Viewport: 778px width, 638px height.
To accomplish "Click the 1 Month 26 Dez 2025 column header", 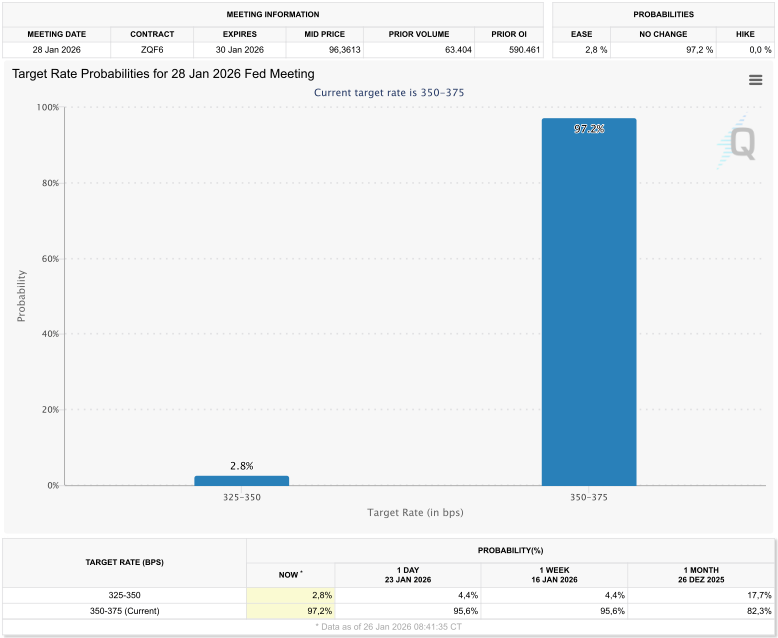I will pos(700,575).
